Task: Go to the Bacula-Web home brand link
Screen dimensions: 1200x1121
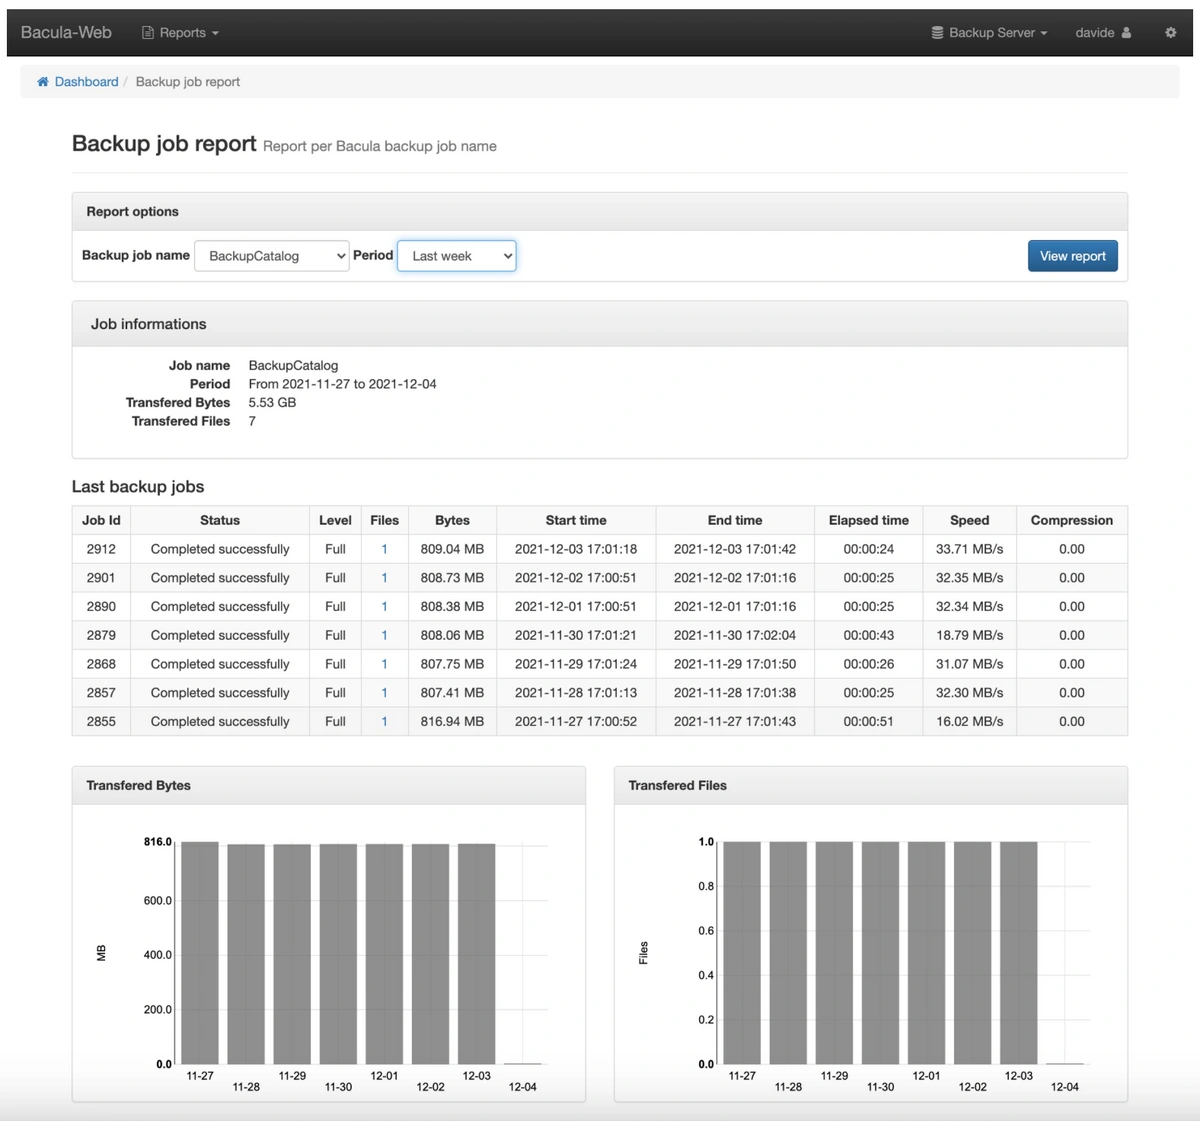Action: [x=66, y=33]
